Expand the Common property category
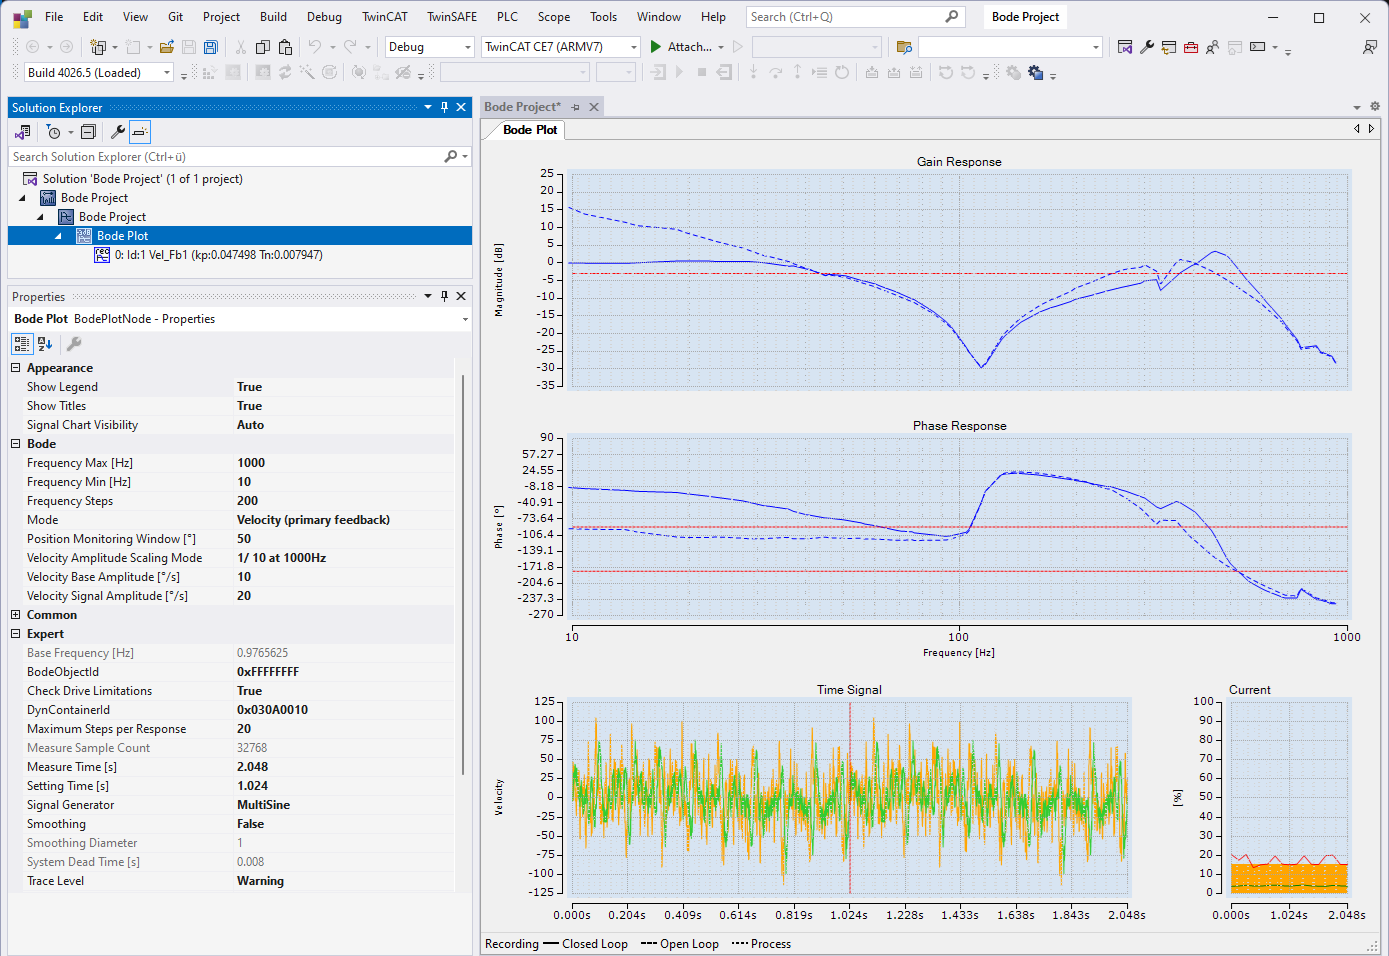 [x=16, y=615]
